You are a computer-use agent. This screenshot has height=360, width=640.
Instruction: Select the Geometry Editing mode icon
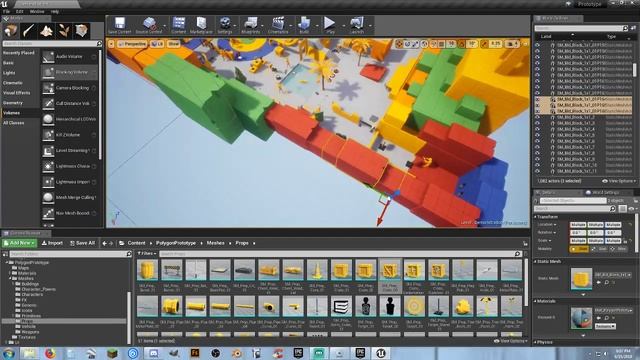[81, 31]
